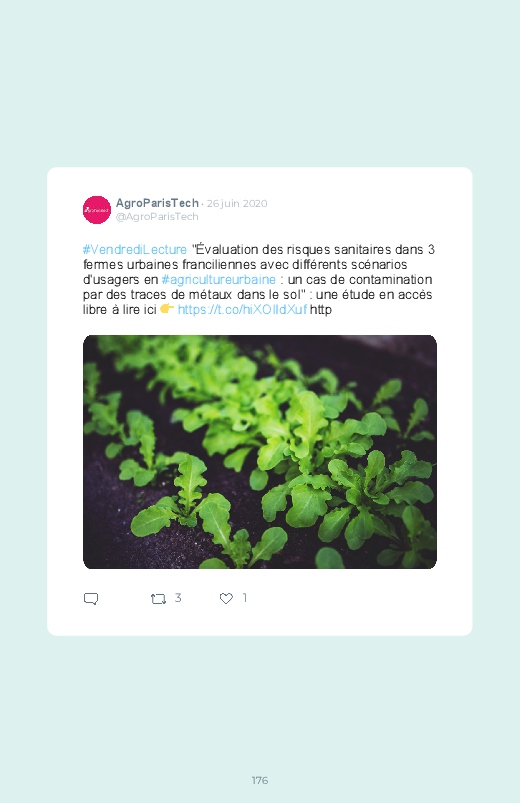Like the tweet with the heart icon
The height and width of the screenshot is (803, 520).
pos(226,598)
